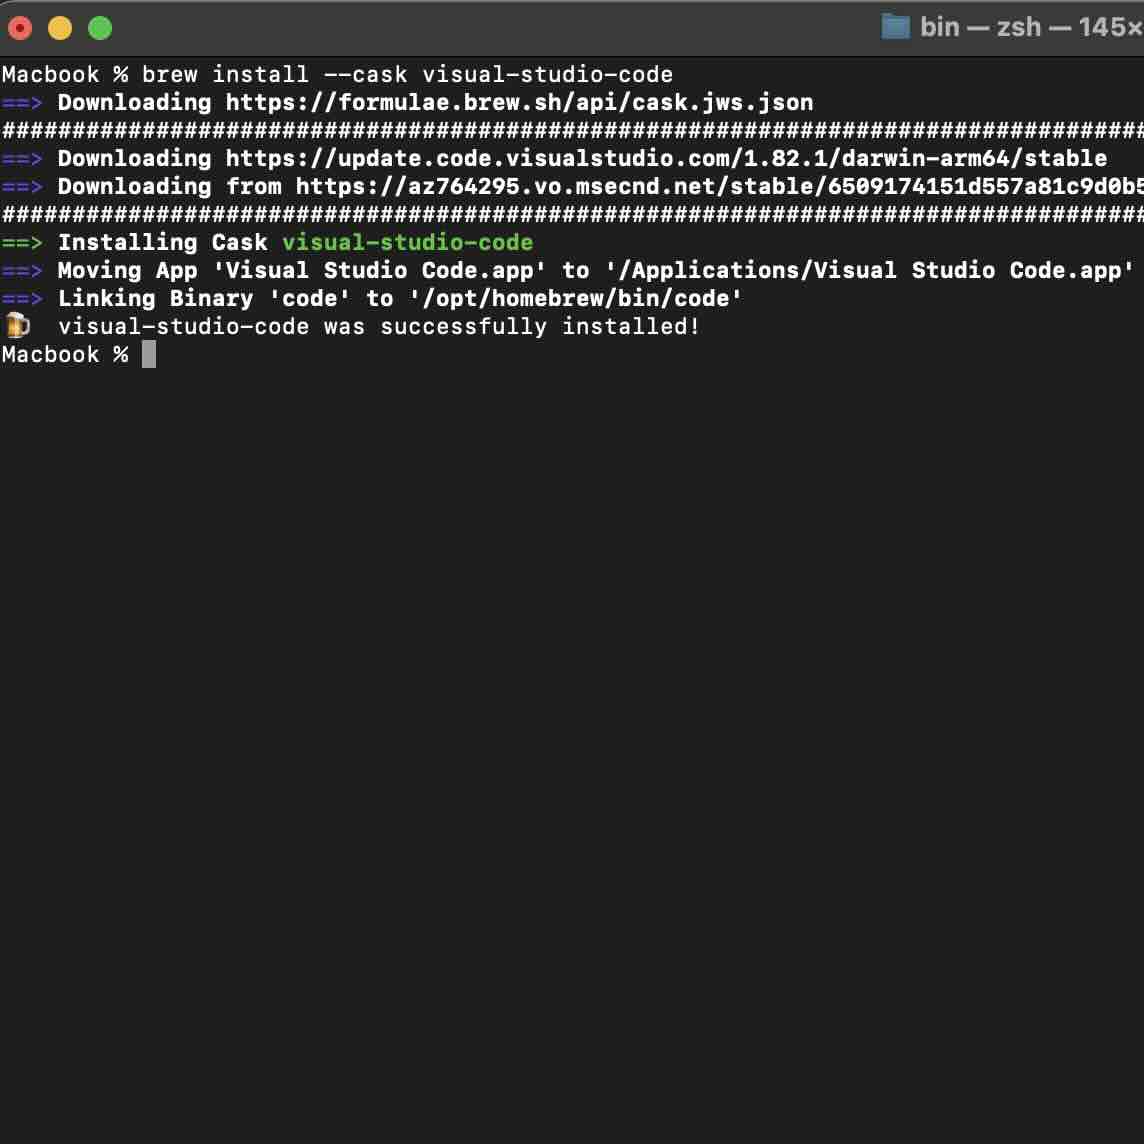Click the arrow before 'Installing Cask'

[x=22, y=242]
